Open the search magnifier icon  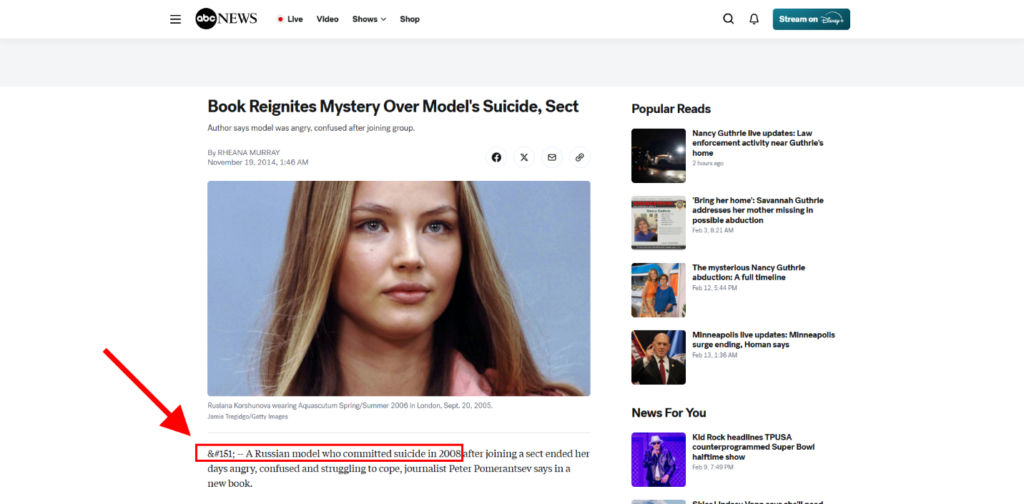(728, 19)
